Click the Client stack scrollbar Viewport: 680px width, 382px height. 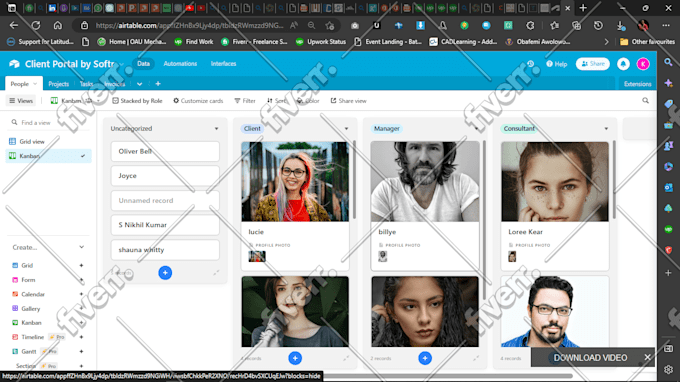pyautogui.click(x=354, y=179)
